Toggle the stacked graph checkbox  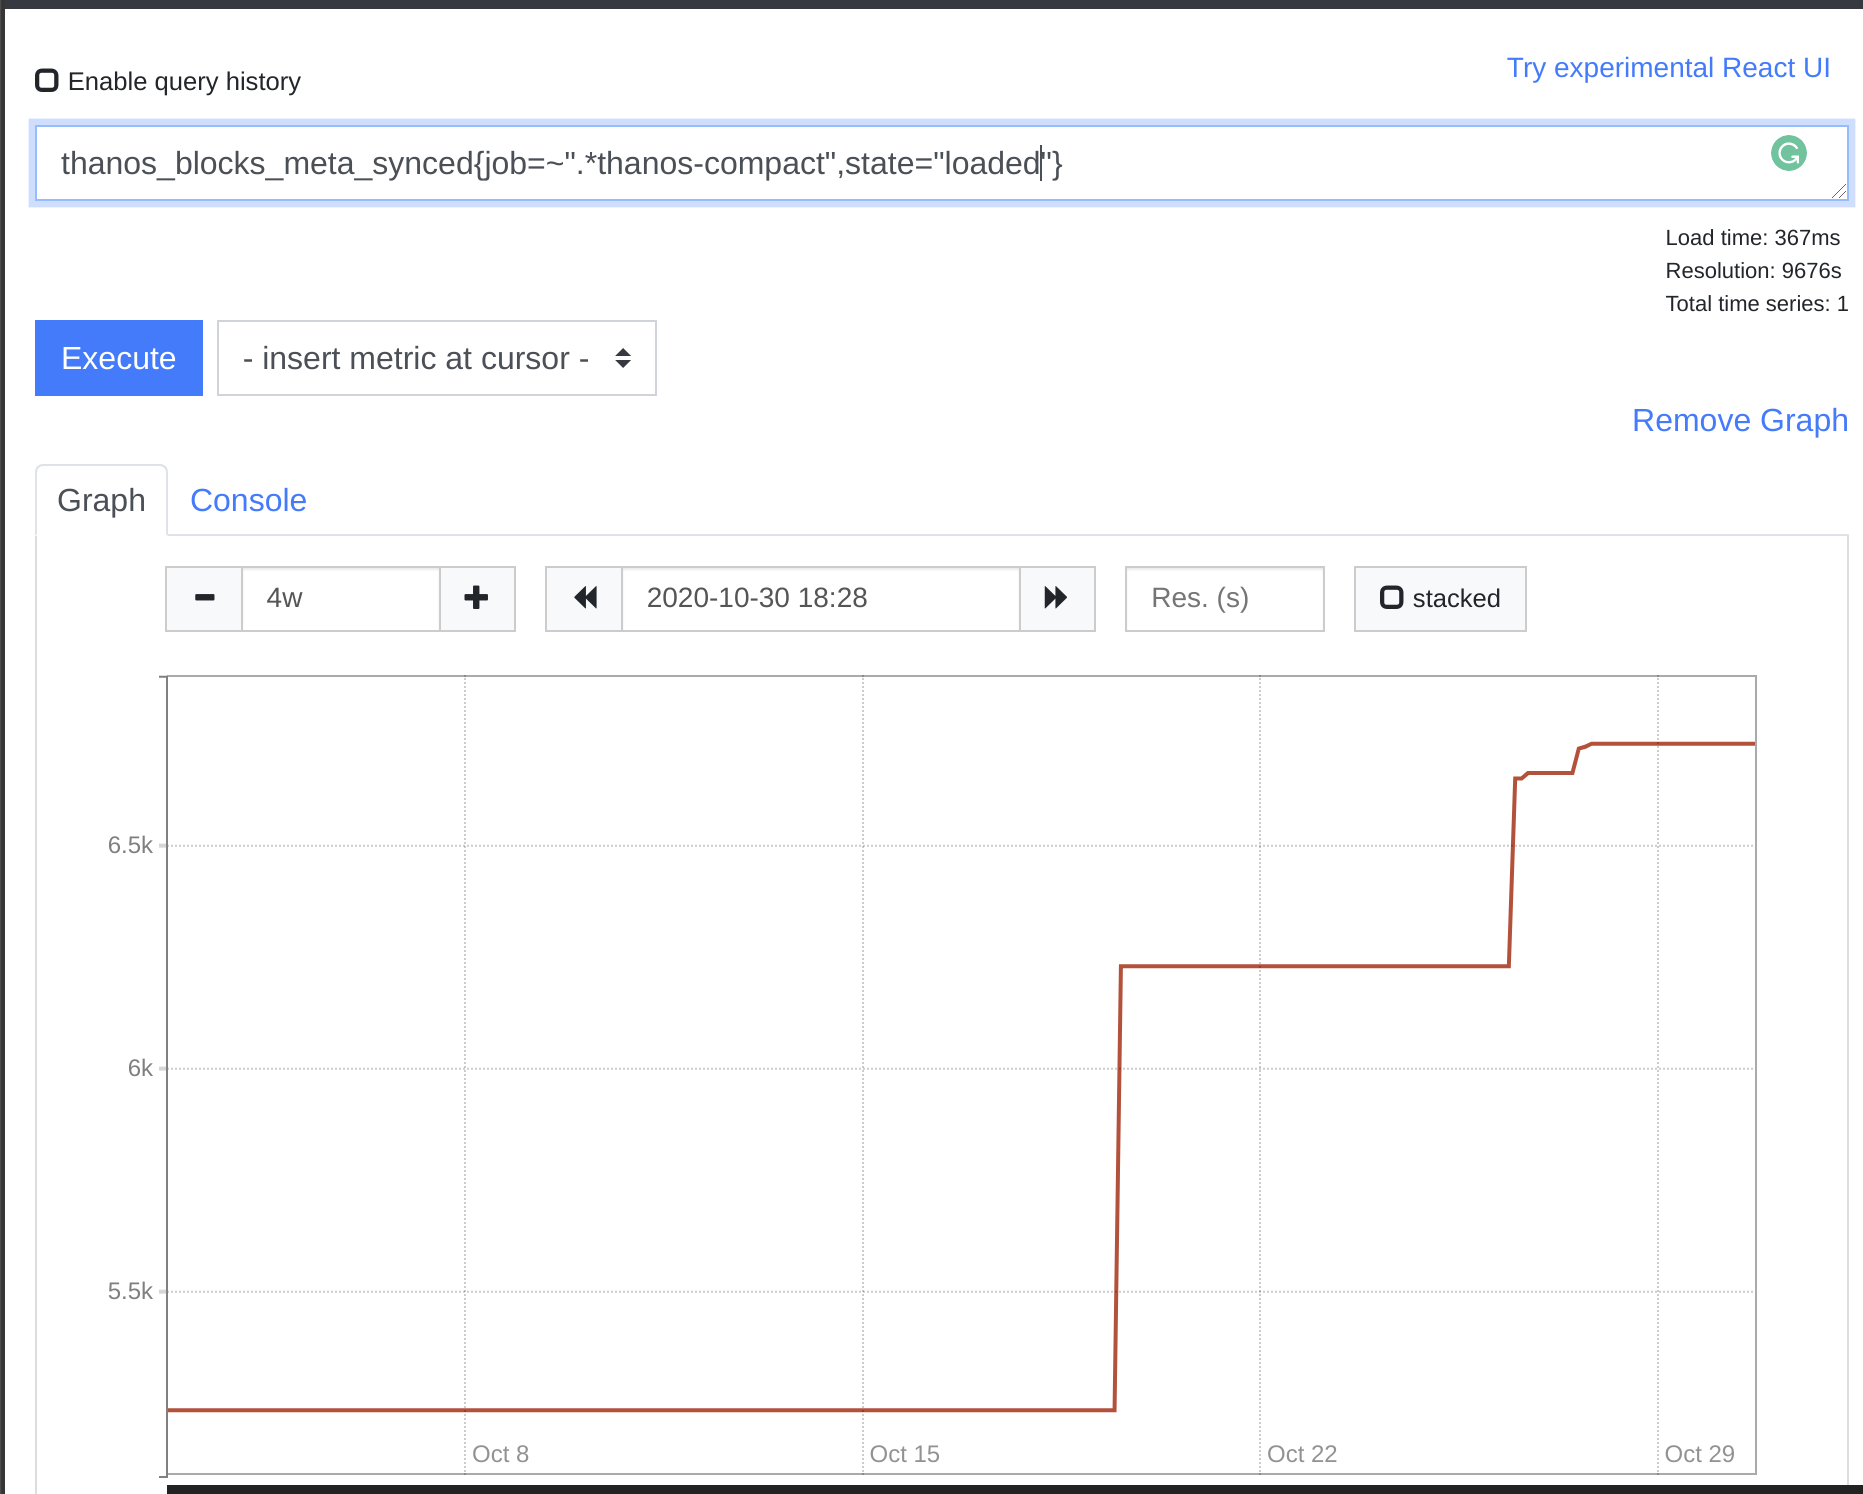click(1391, 598)
